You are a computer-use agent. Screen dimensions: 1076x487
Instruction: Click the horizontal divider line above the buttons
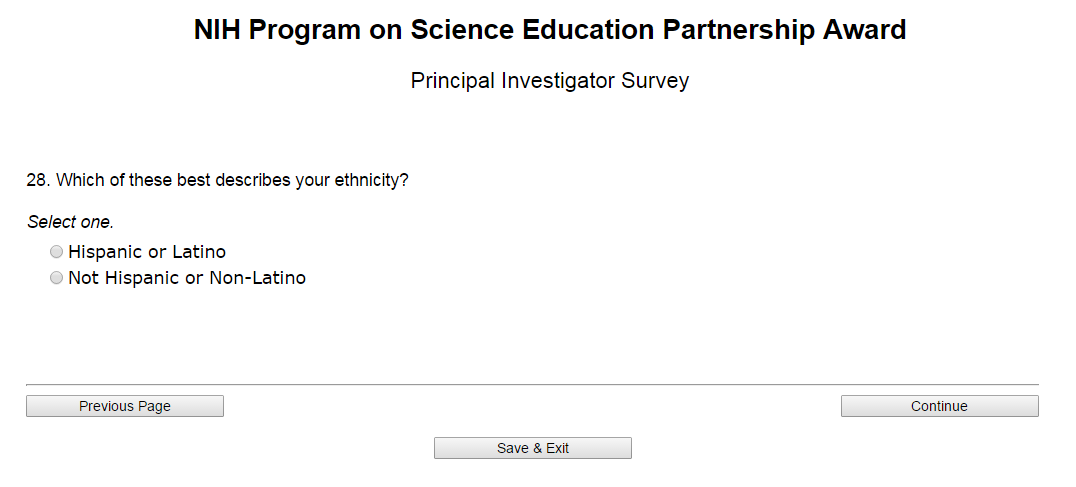532,384
